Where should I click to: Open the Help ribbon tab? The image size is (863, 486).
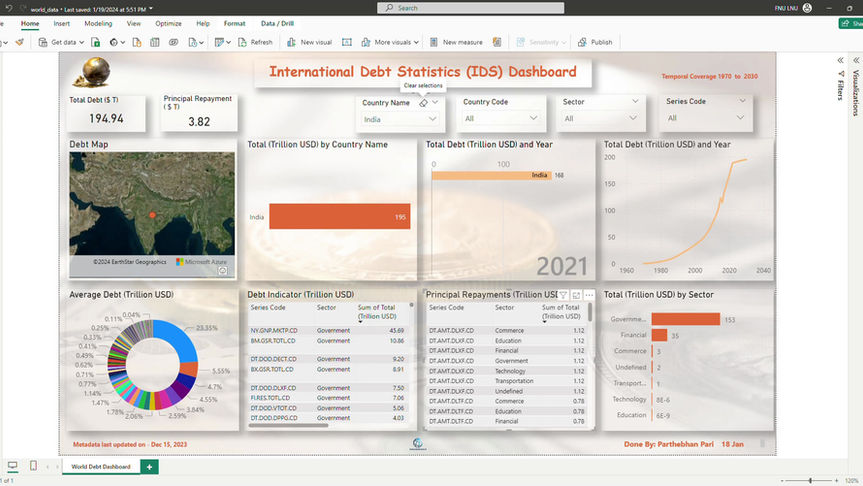point(203,24)
